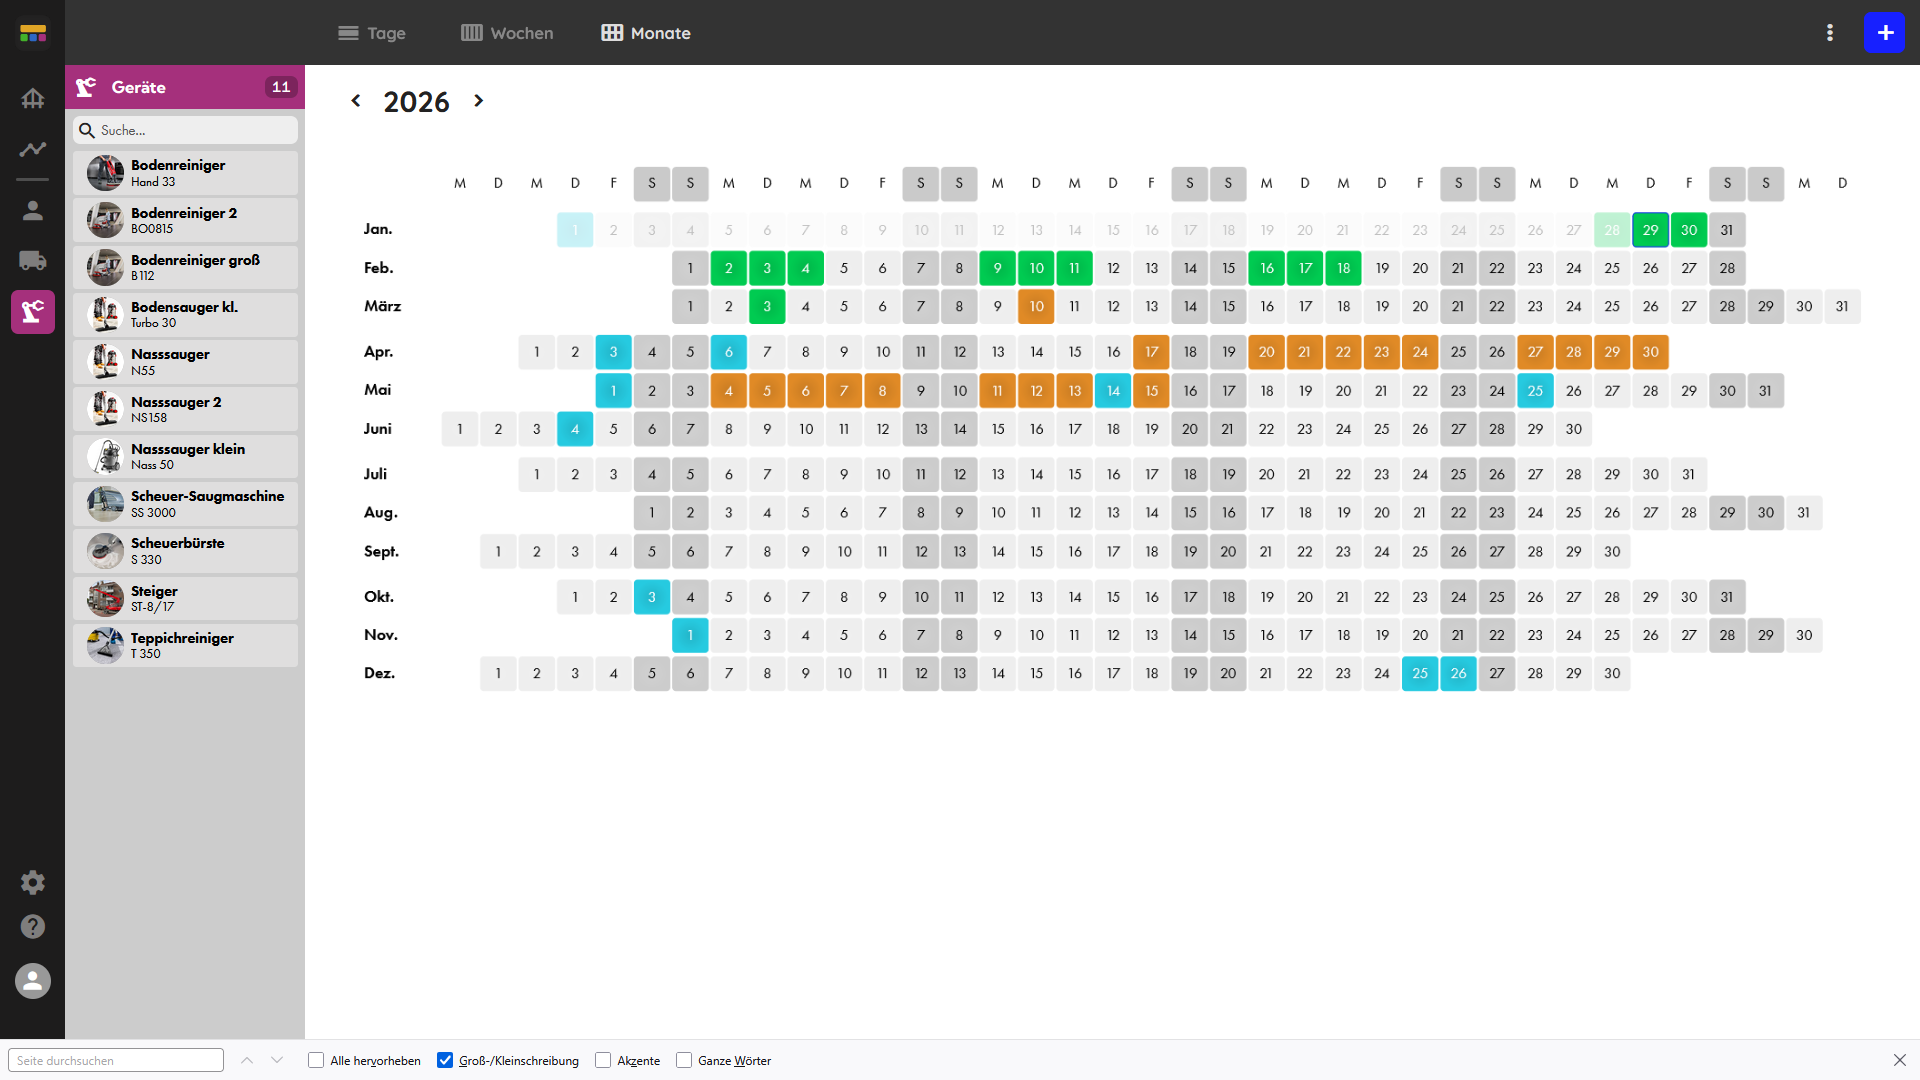1920x1080 pixels.
Task: Open the three-dot overflow menu
Action: (1830, 33)
